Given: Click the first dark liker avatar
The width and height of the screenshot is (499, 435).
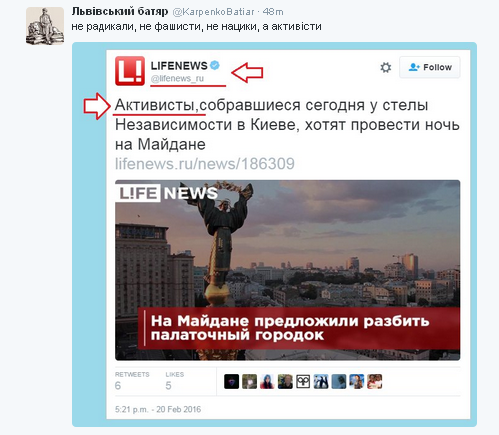Looking at the screenshot, I should tap(232, 381).
